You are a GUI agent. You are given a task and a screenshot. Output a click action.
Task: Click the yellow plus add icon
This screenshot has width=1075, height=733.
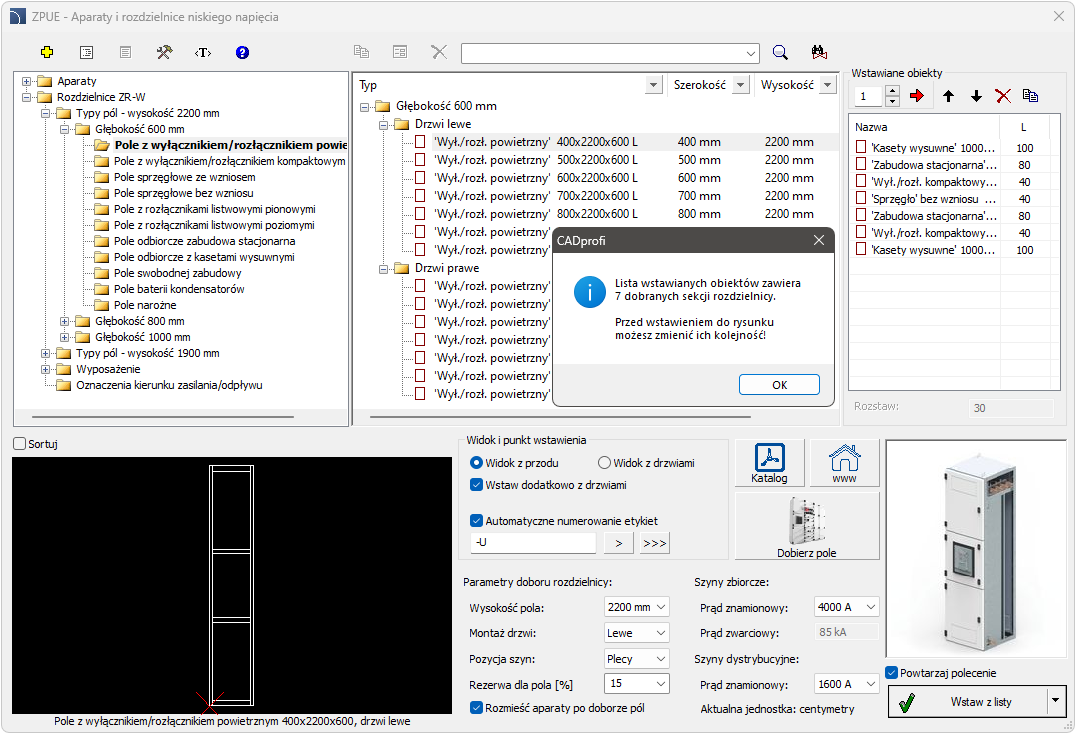[x=46, y=52]
